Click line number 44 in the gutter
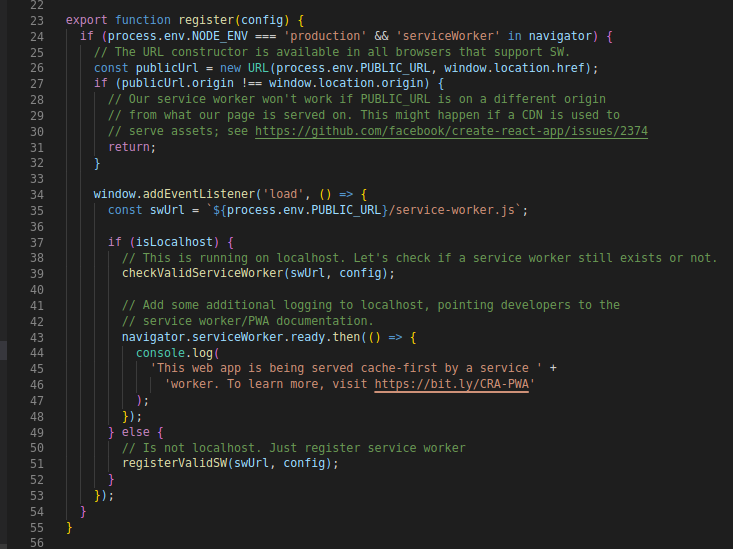 coord(37,353)
